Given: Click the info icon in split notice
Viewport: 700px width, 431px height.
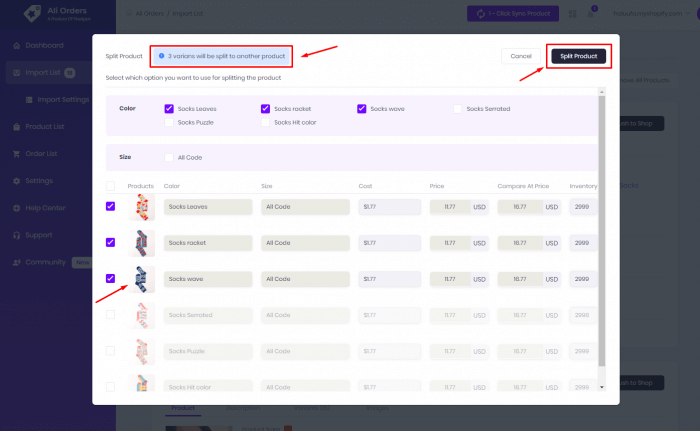Looking at the screenshot, I should point(162,56).
